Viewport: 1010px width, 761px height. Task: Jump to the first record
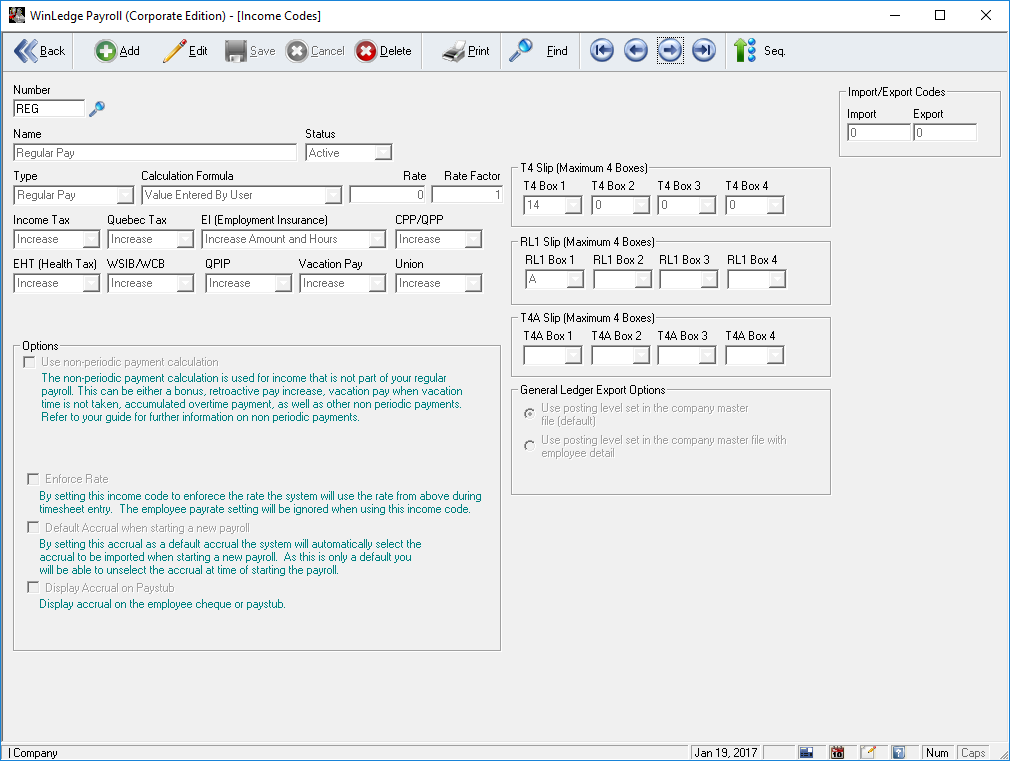[x=601, y=51]
